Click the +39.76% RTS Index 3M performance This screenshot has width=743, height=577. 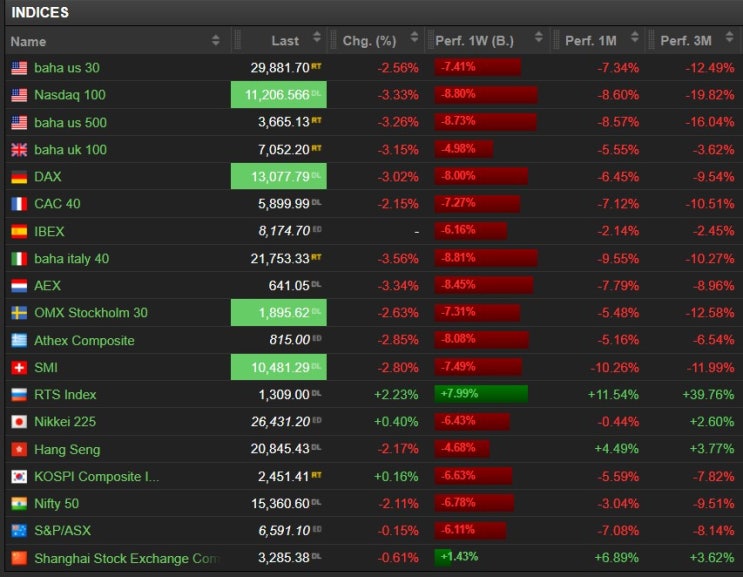click(708, 395)
